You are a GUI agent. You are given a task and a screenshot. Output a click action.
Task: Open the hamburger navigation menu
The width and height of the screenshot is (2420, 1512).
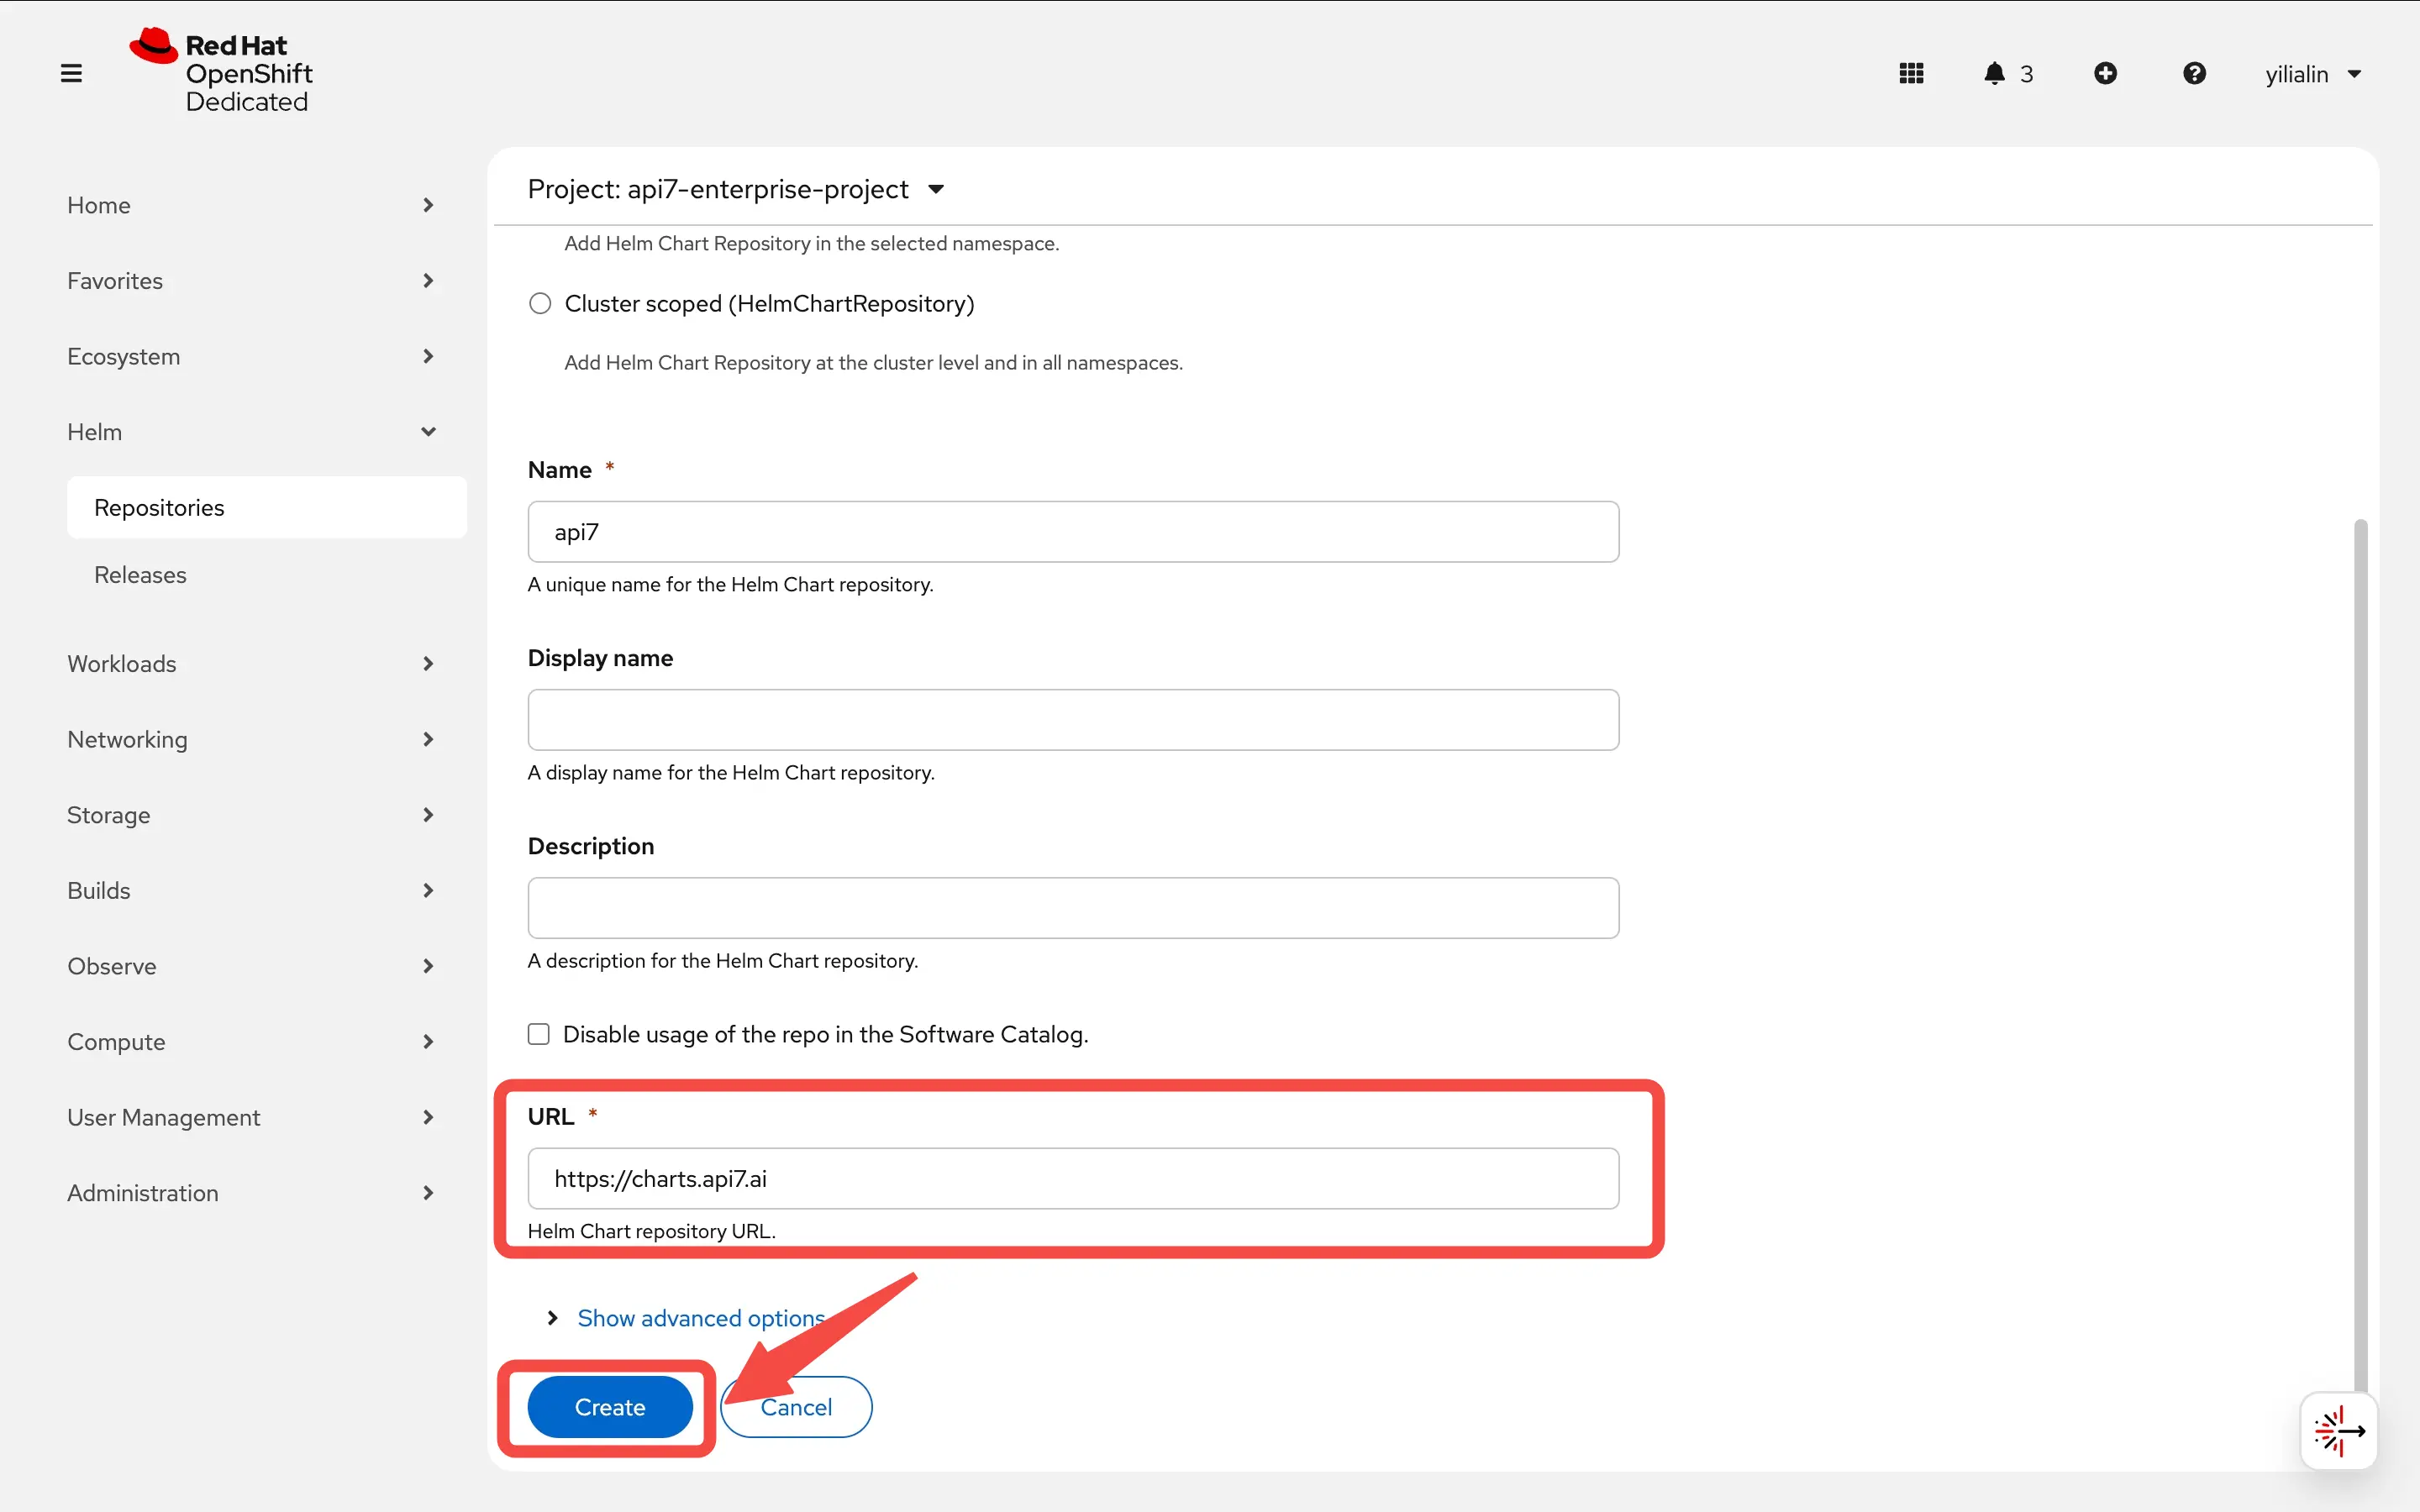pyautogui.click(x=71, y=72)
